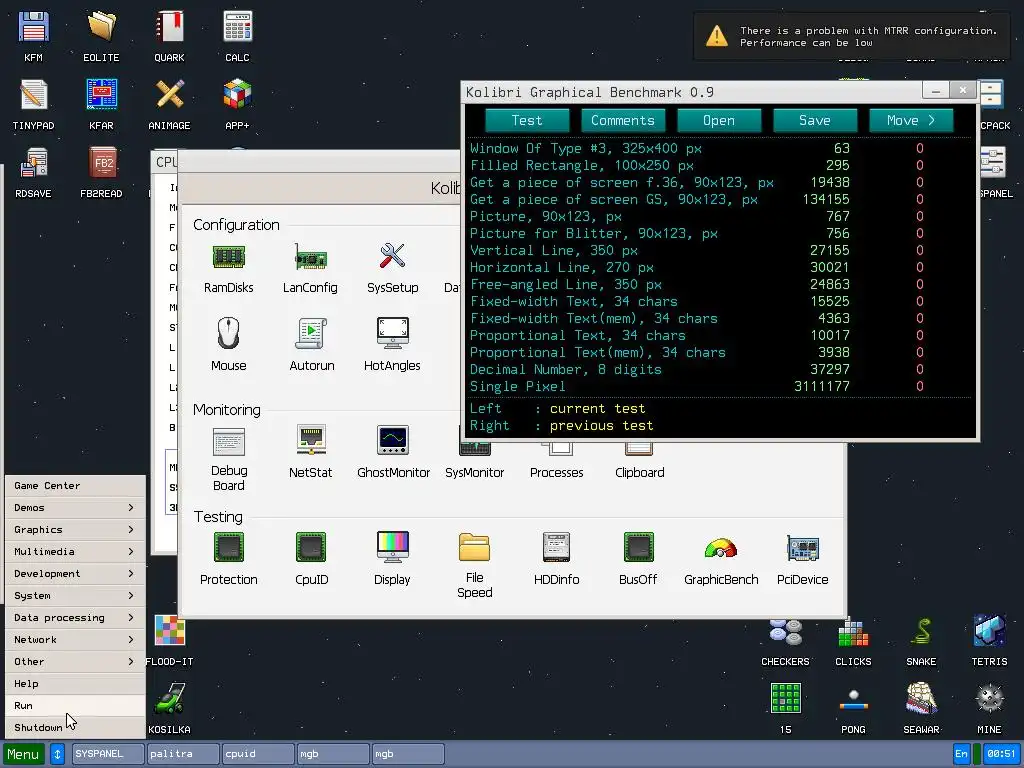Click the Save button in benchmark
Screen dimensions: 1024x768
(x=815, y=121)
